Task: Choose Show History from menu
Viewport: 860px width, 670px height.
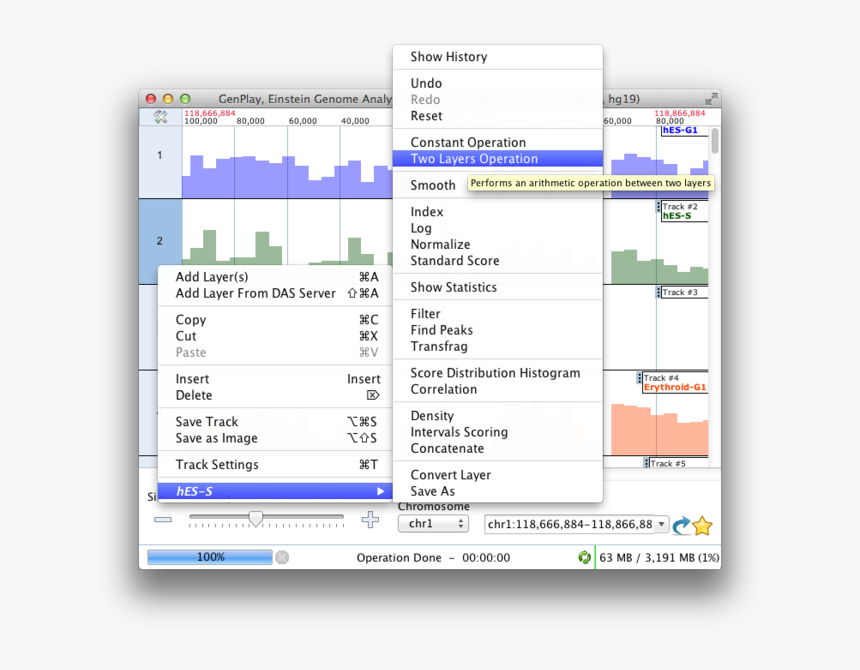Action: 497,56
